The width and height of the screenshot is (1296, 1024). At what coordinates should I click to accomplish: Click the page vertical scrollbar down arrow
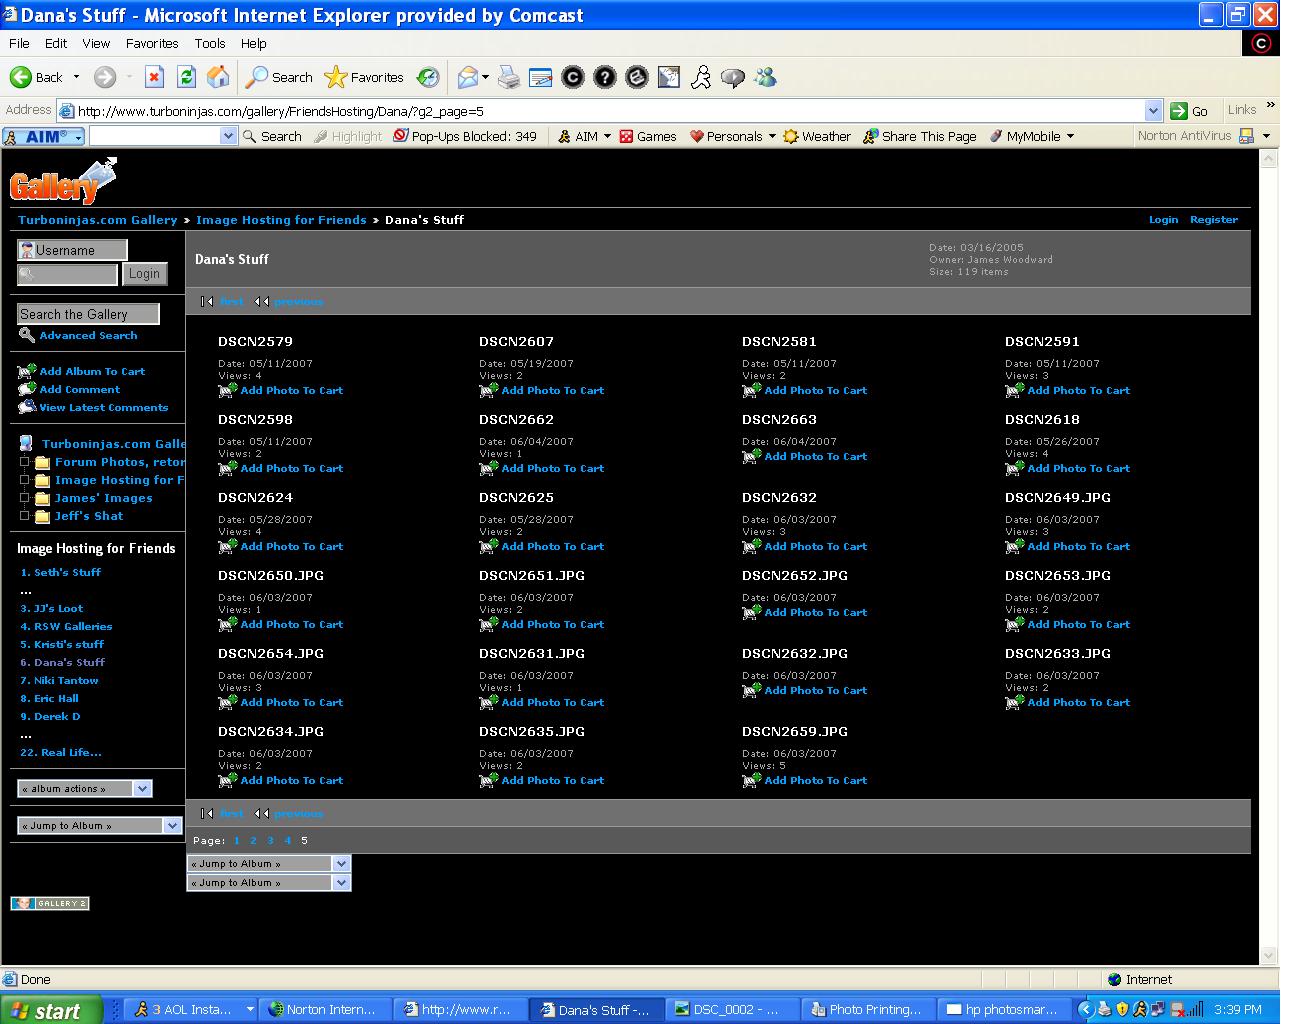tap(1269, 955)
